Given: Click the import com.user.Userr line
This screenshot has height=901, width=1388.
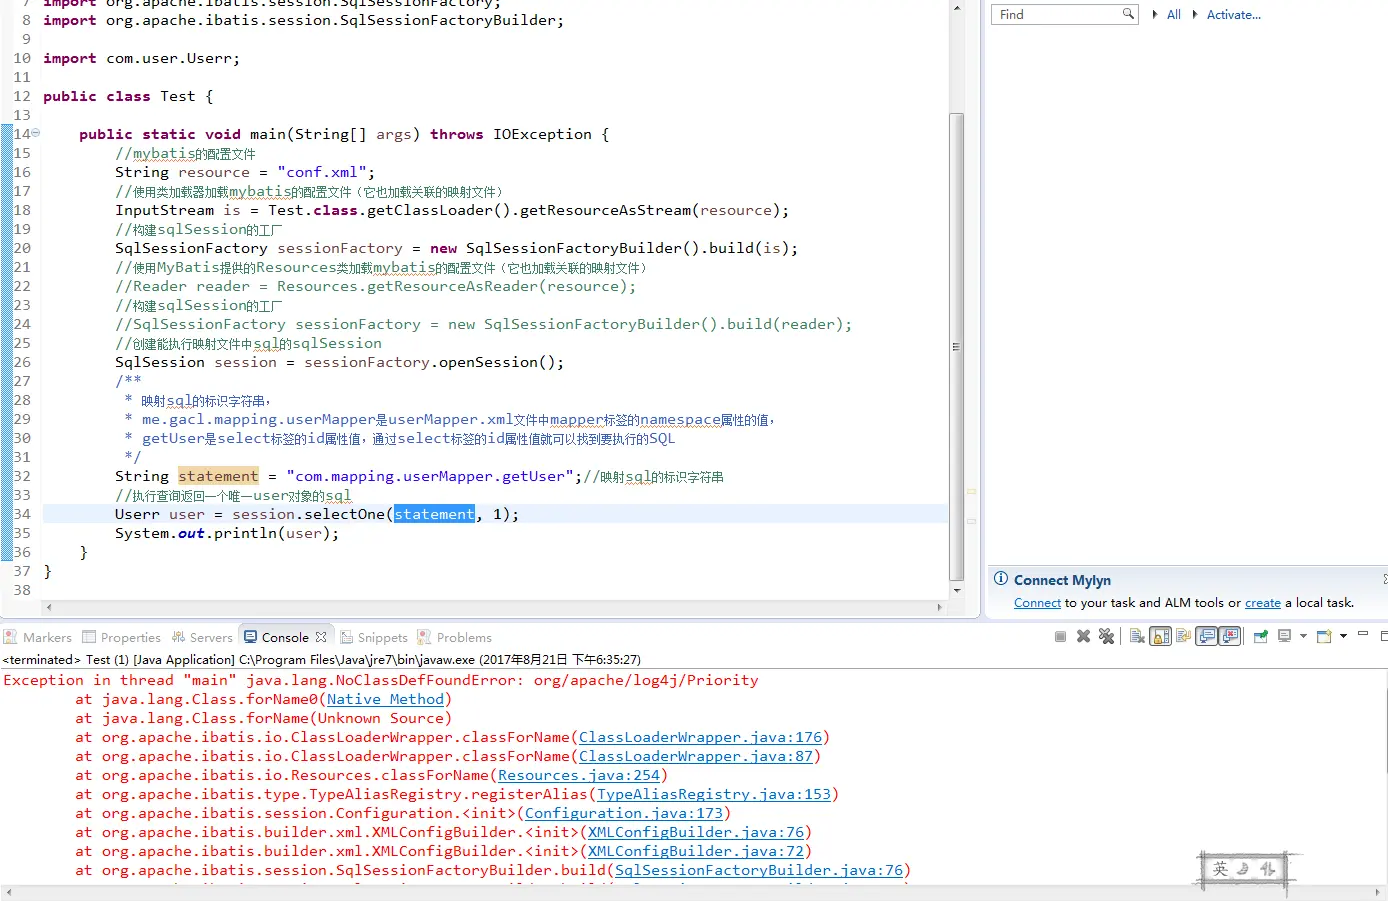Looking at the screenshot, I should point(141,58).
